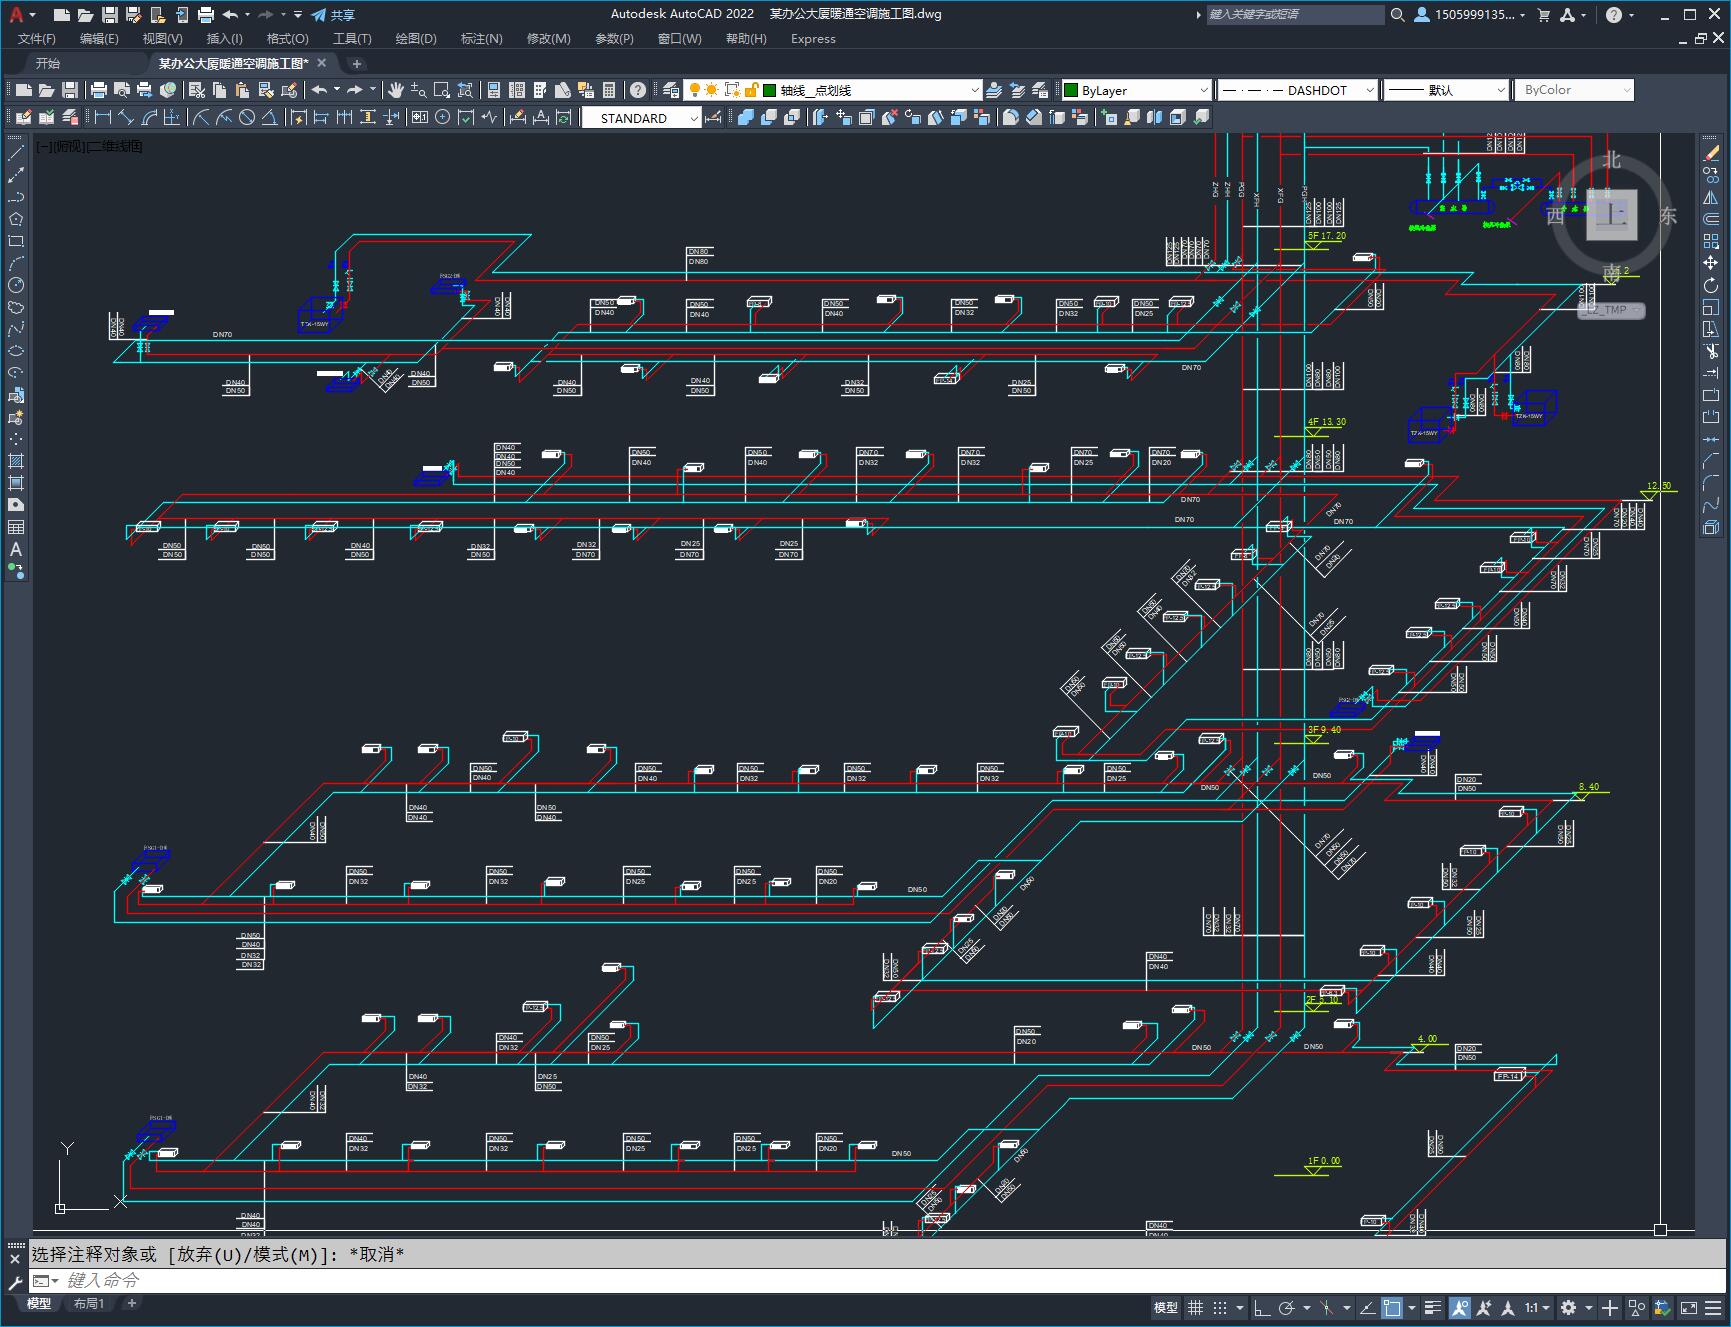Select the Multiline Text tool
Screen dimensions: 1731x1327
click(16, 549)
